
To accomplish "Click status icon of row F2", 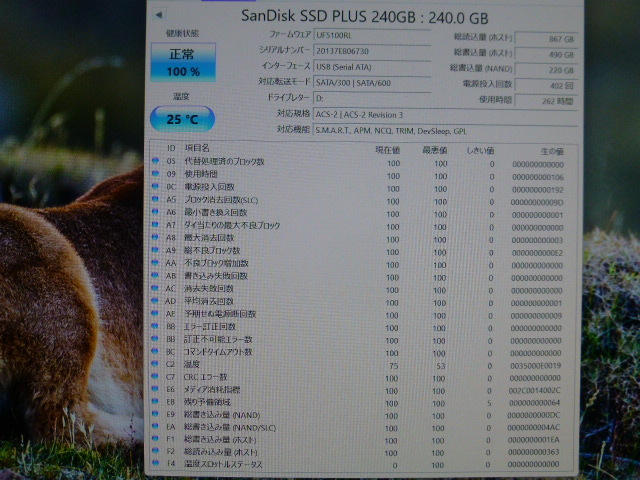I will (155, 451).
